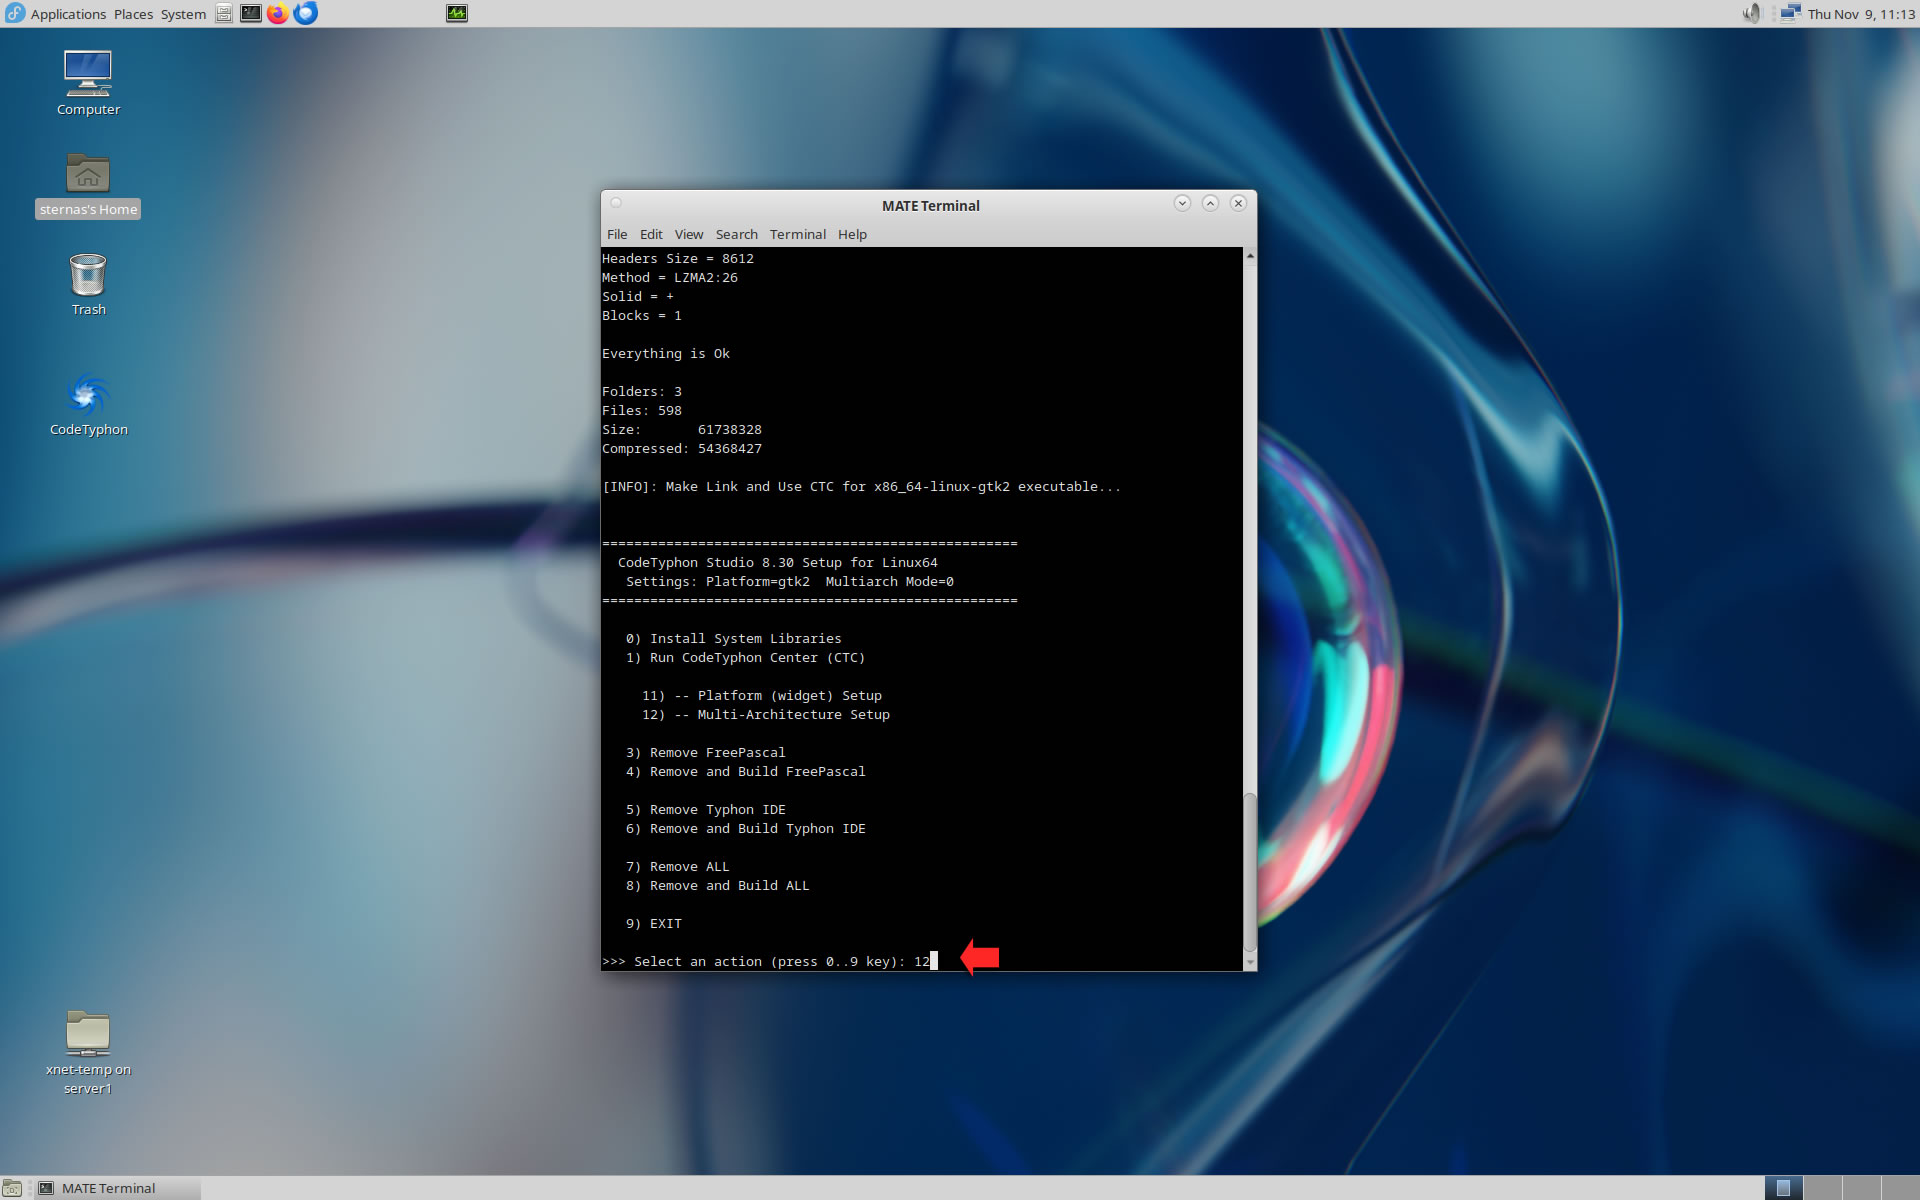Switch to the second workspace in the switcher

[1823, 1188]
